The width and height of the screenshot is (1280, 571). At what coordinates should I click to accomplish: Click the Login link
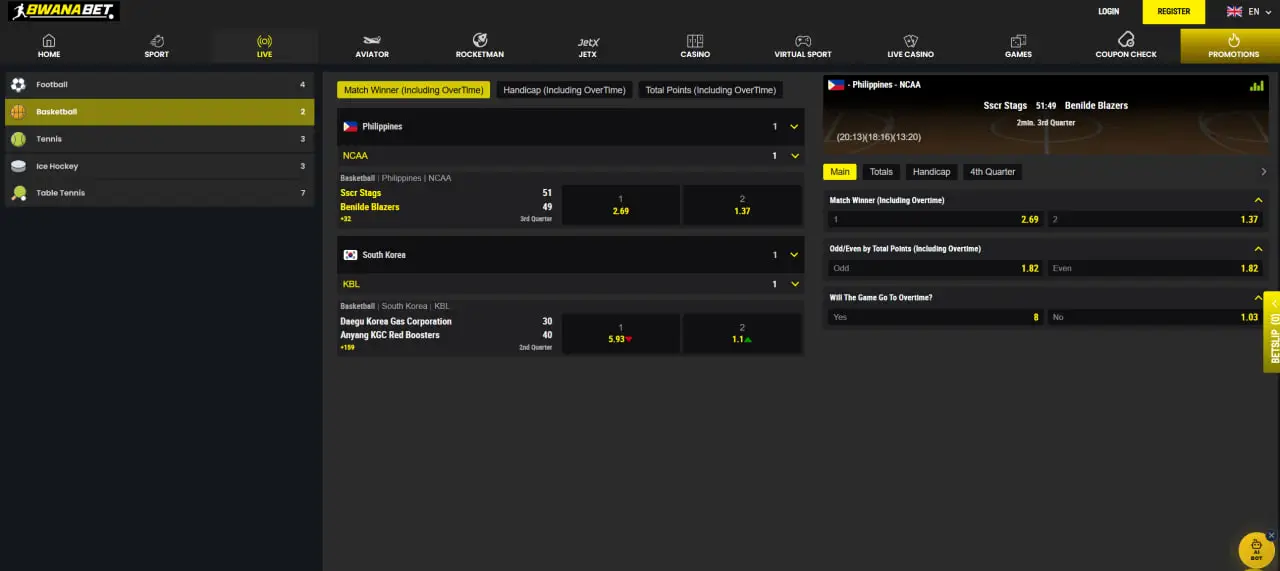[x=1108, y=11]
